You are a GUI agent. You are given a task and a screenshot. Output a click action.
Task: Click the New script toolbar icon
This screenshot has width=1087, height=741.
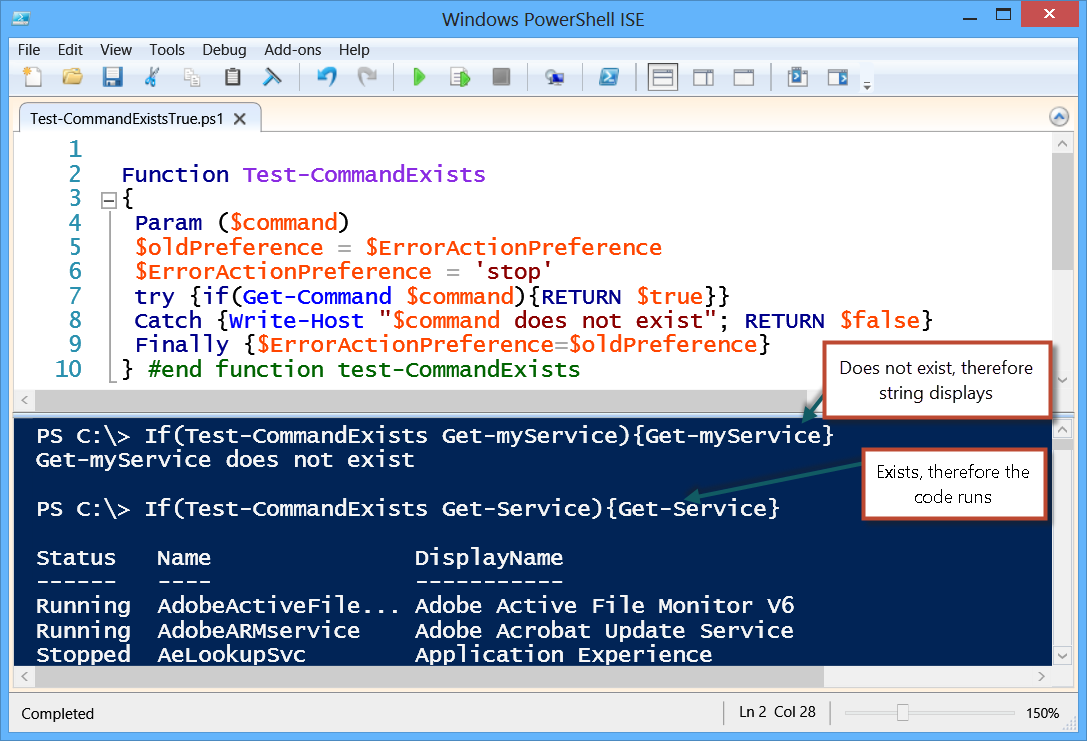[32, 76]
